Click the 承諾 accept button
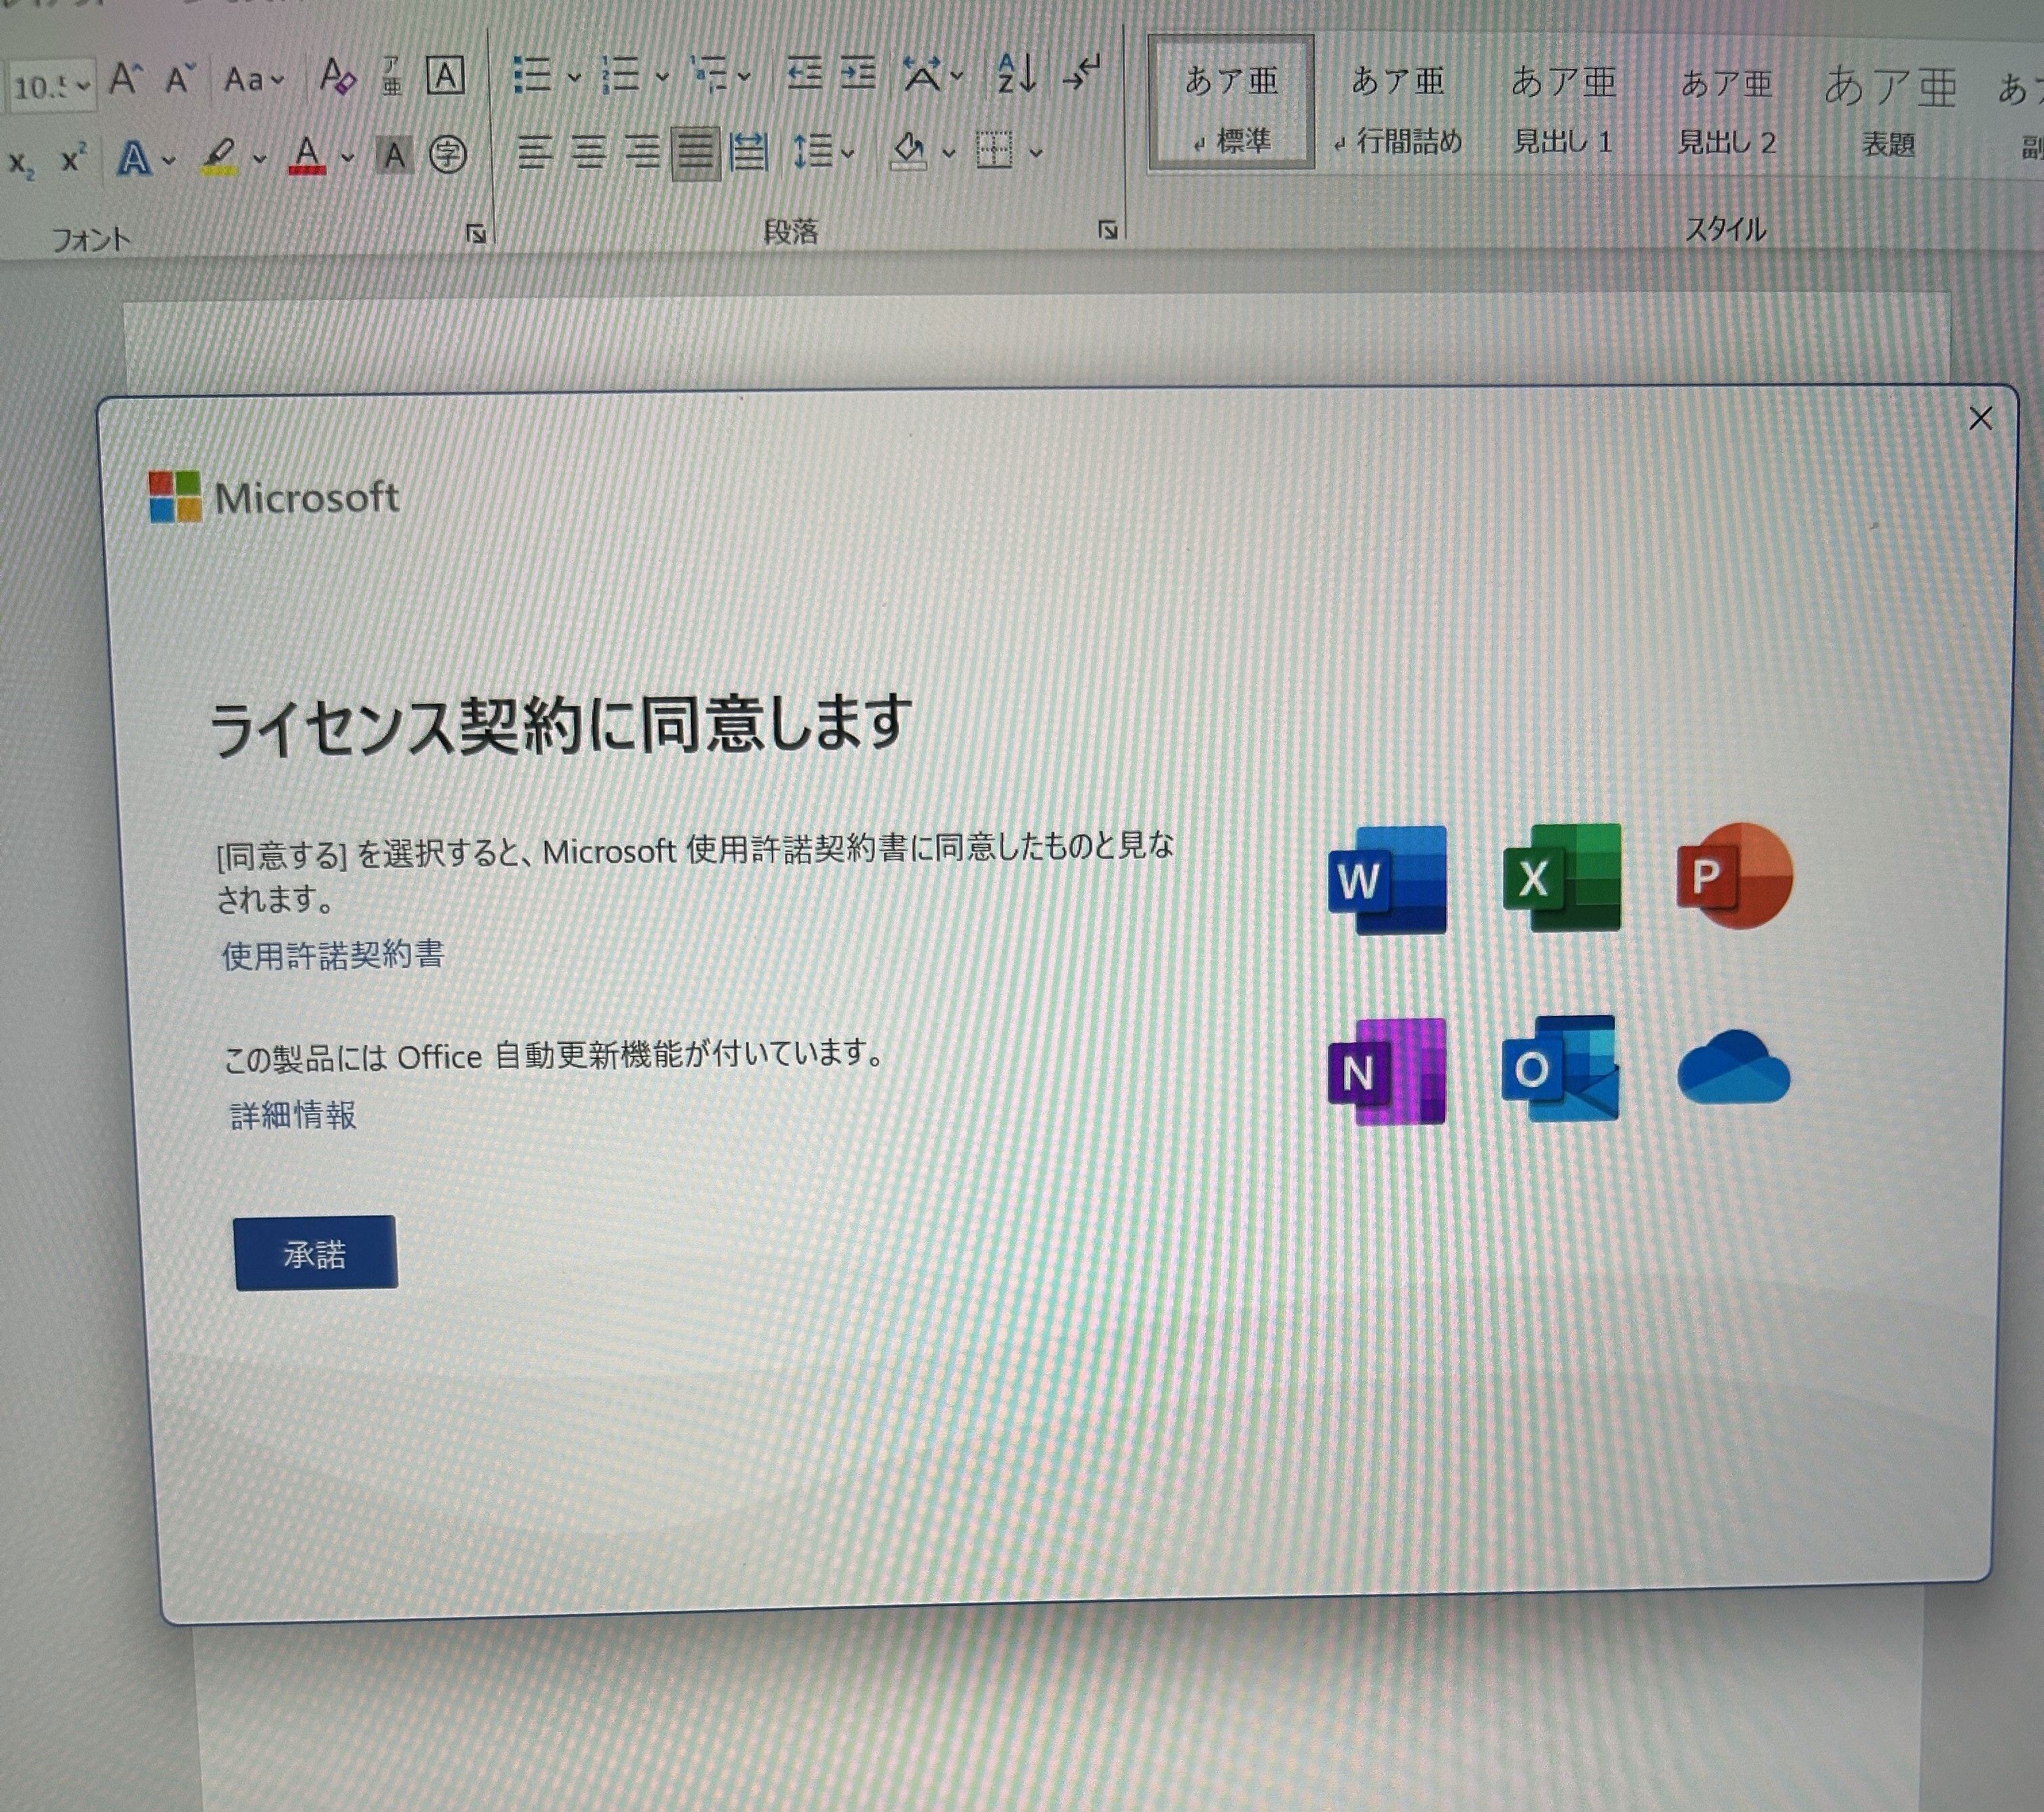The image size is (2044, 1812). point(315,1253)
